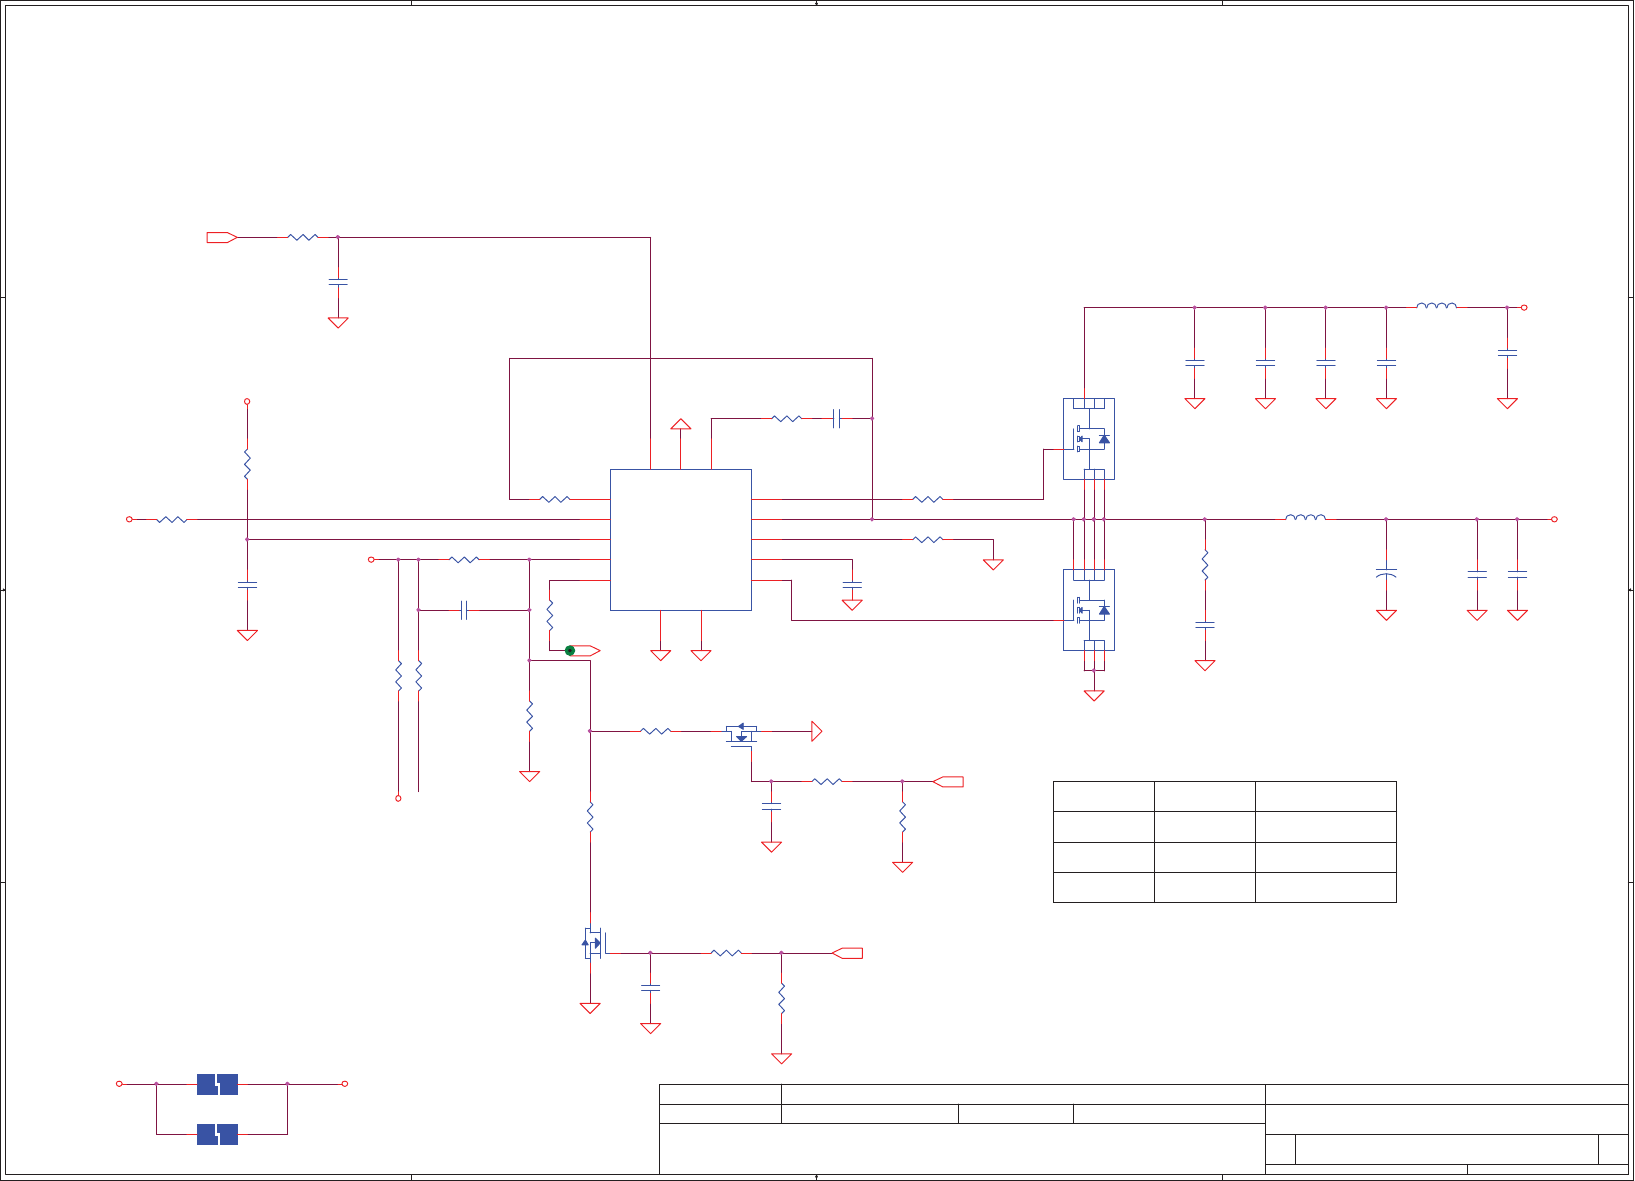
Task: Click the off-page port beside the green dot
Action: click(587, 651)
